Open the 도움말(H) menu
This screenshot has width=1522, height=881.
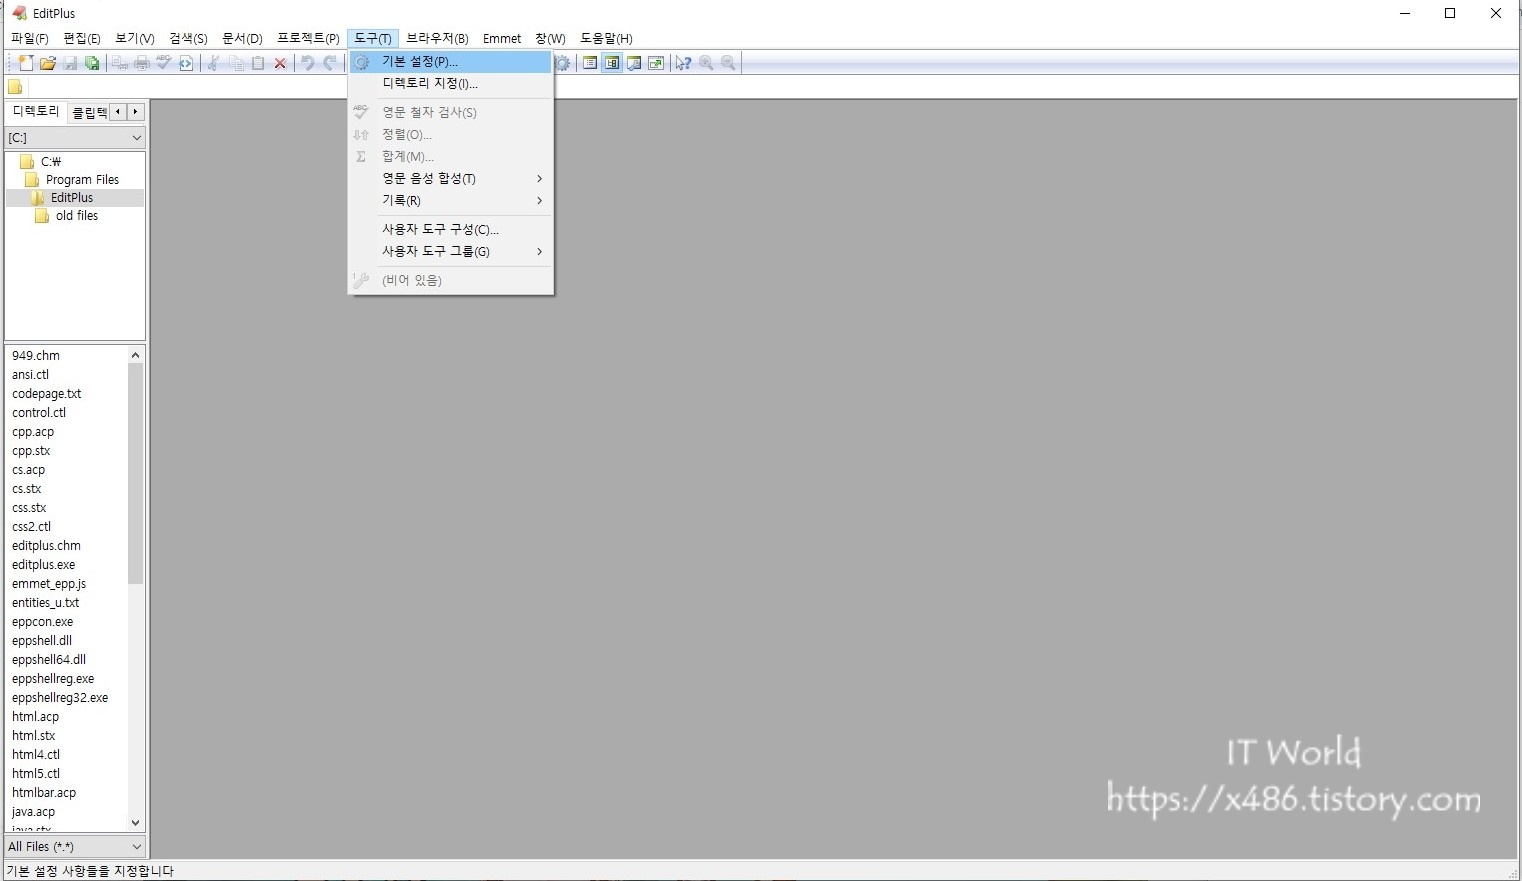pyautogui.click(x=606, y=38)
